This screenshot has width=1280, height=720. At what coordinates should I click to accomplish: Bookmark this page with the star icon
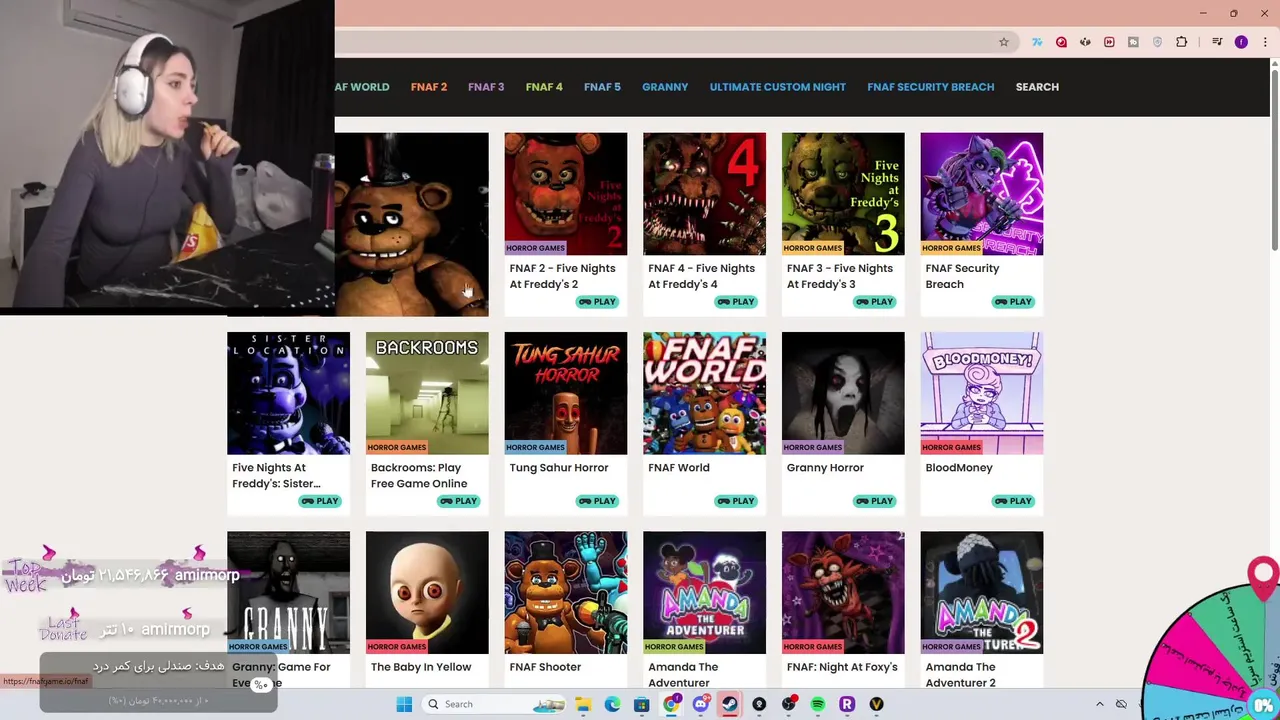(x=1004, y=42)
